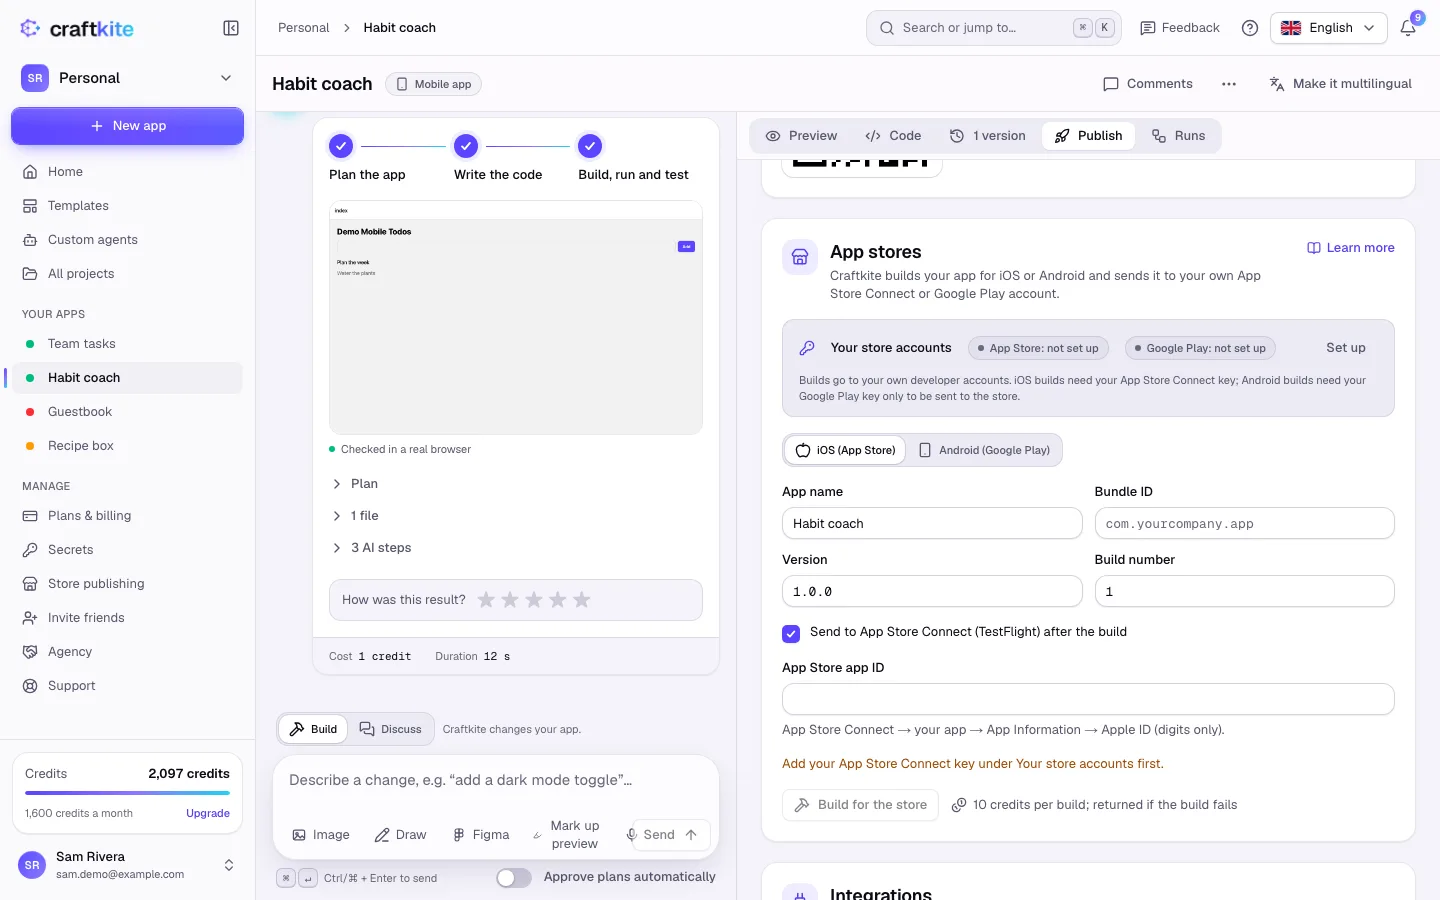Switch to the Preview tab
This screenshot has width=1440, height=900.
point(801,136)
